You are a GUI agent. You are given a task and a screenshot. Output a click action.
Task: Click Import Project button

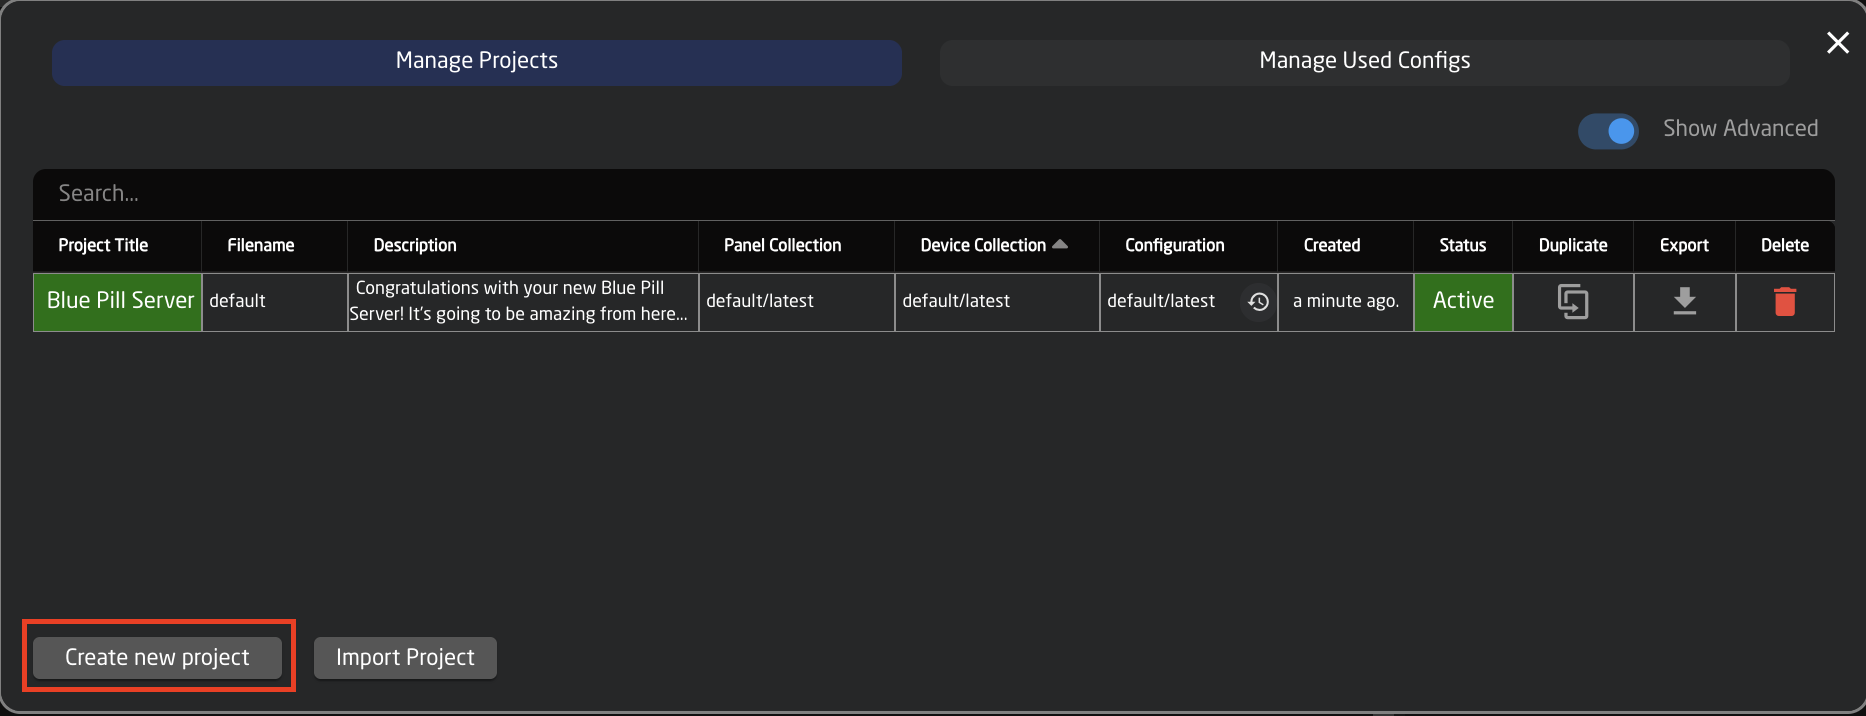point(405,657)
